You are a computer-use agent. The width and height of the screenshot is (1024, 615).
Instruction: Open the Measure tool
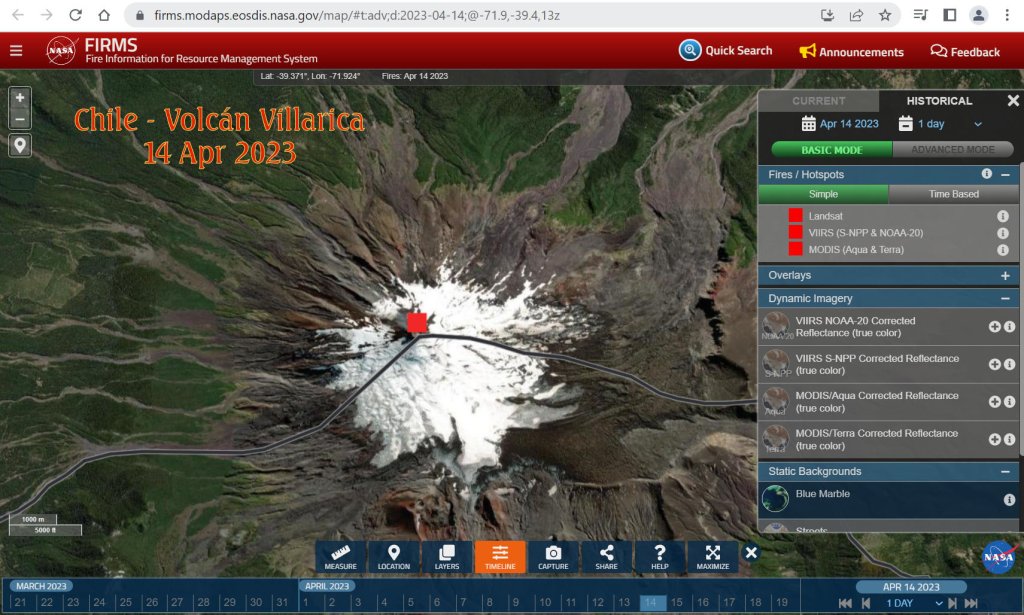click(x=340, y=557)
